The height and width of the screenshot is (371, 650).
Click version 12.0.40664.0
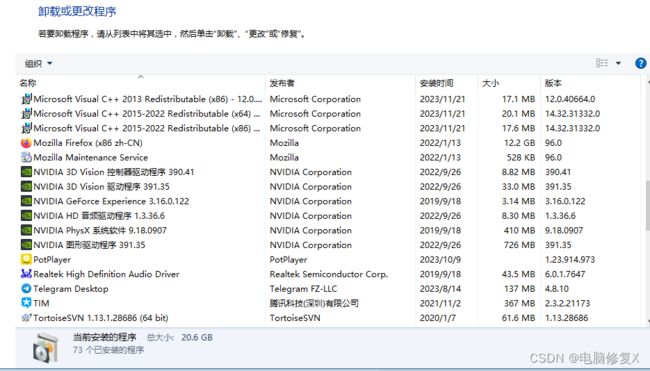click(570, 99)
